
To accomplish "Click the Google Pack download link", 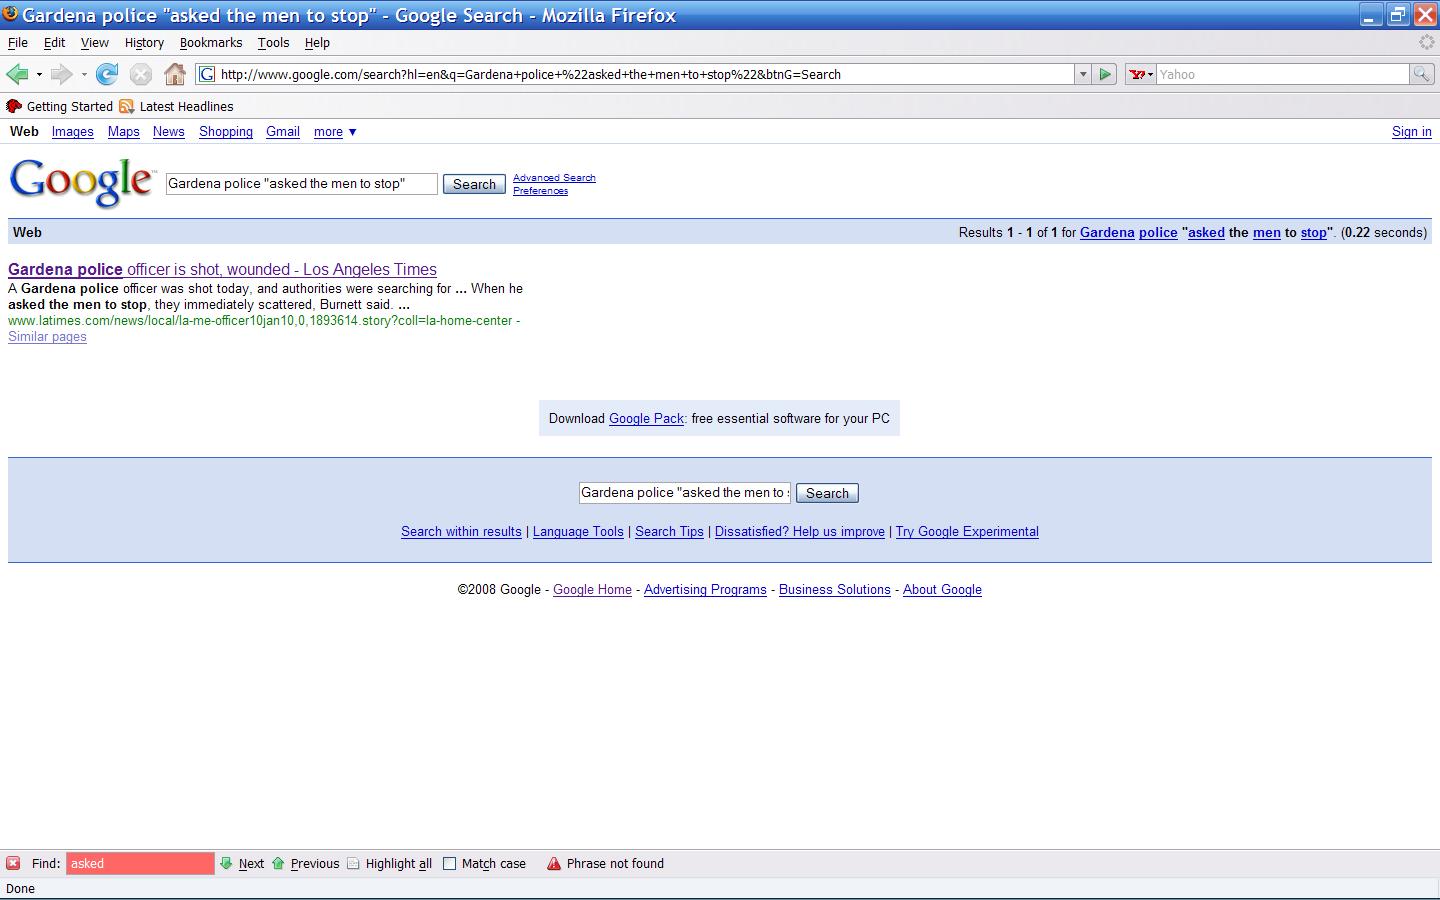I will (x=646, y=418).
